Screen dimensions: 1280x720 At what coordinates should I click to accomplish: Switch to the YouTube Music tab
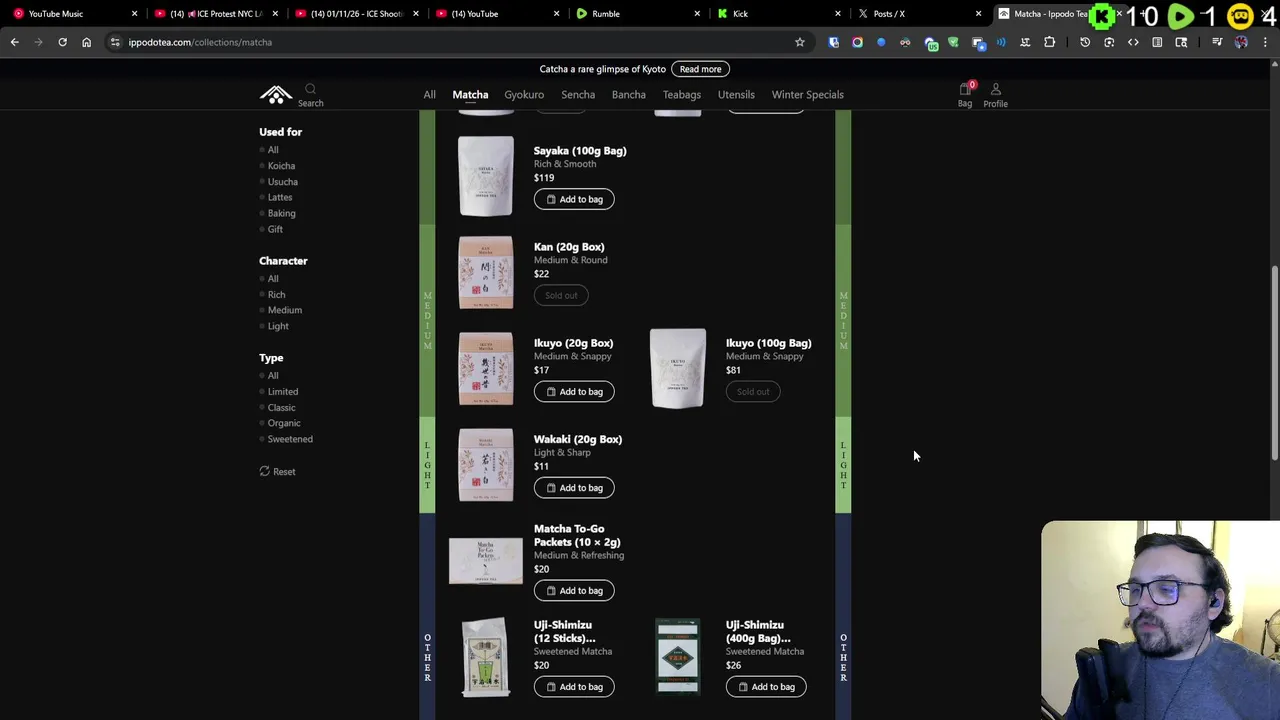pos(75,14)
